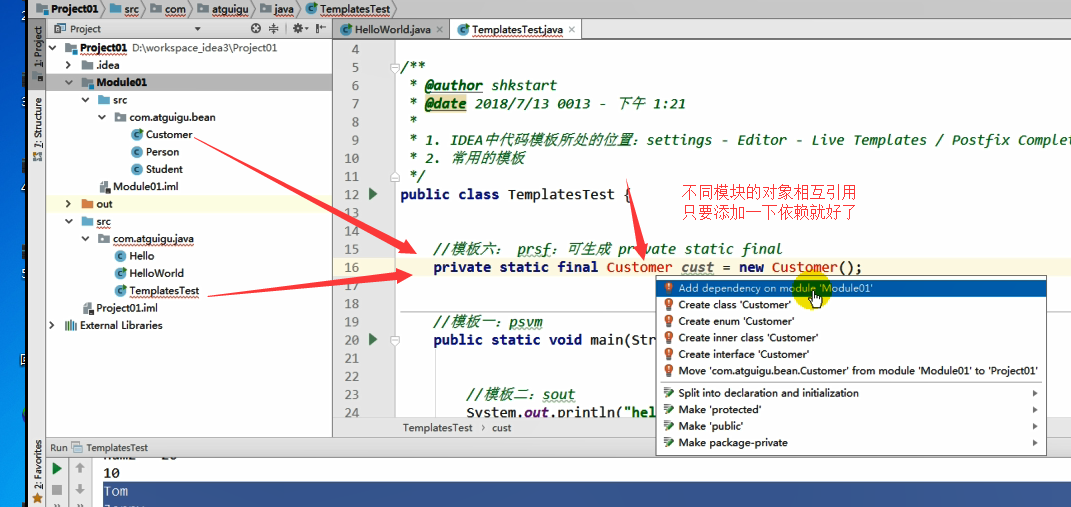Click the green Run button in Run panel
Viewport: 1071px width, 507px height.
(x=57, y=469)
